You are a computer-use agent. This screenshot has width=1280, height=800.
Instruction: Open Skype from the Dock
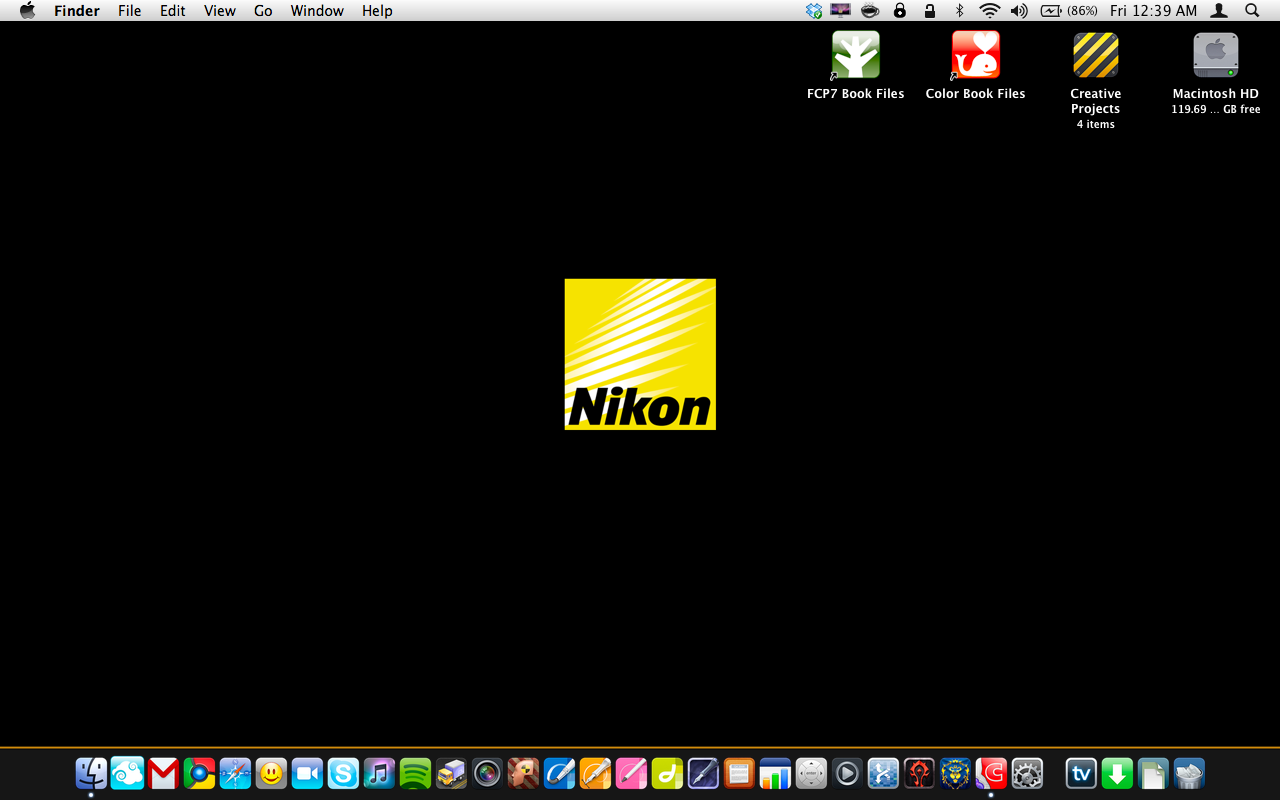click(x=343, y=773)
